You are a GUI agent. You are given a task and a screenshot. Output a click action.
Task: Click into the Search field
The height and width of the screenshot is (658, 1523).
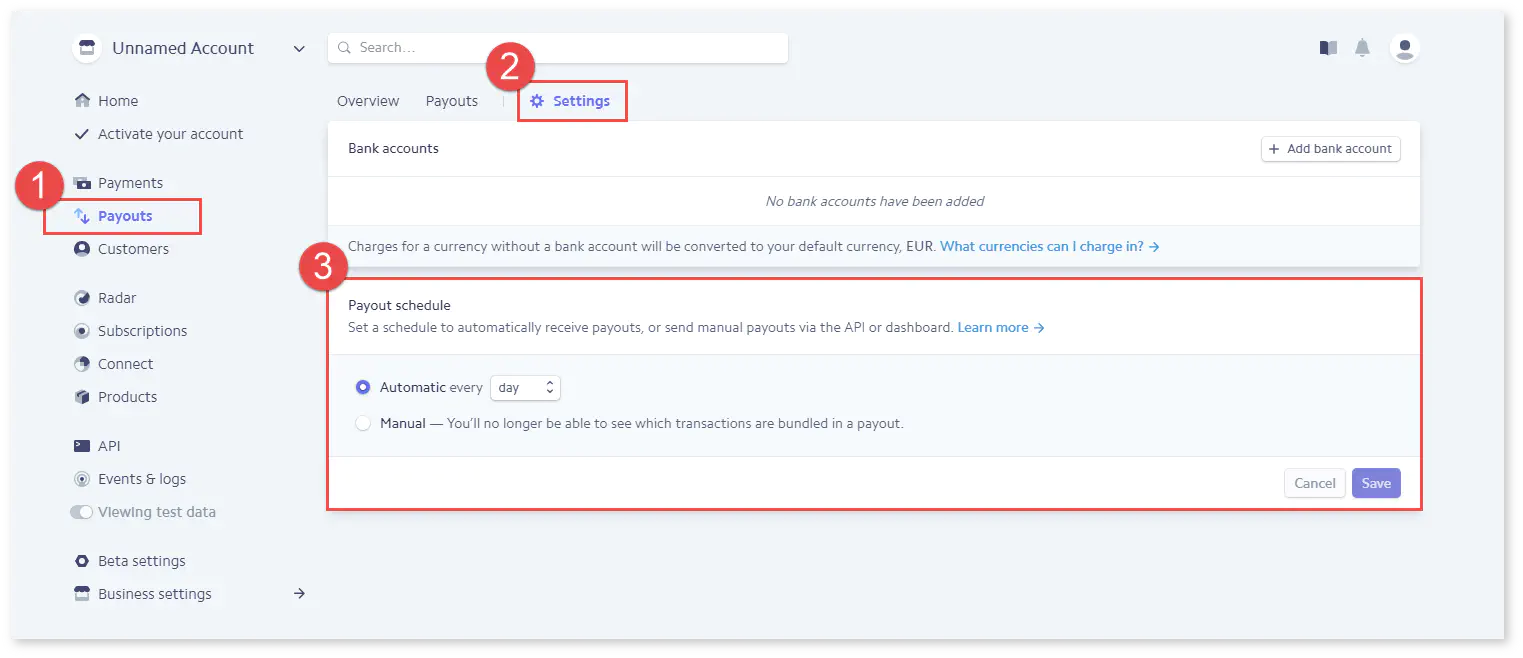coord(560,48)
